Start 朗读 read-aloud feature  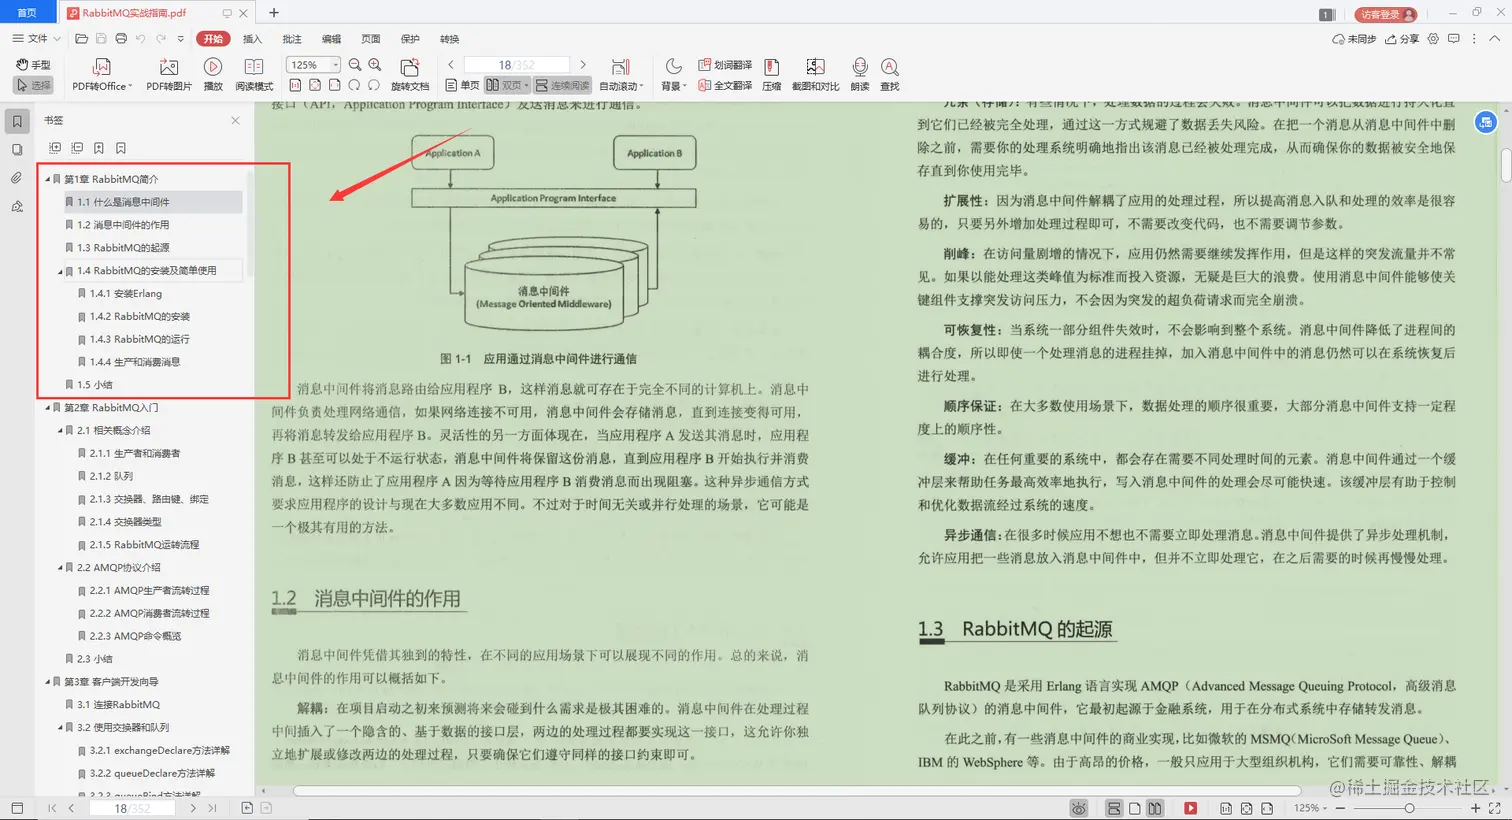[859, 72]
